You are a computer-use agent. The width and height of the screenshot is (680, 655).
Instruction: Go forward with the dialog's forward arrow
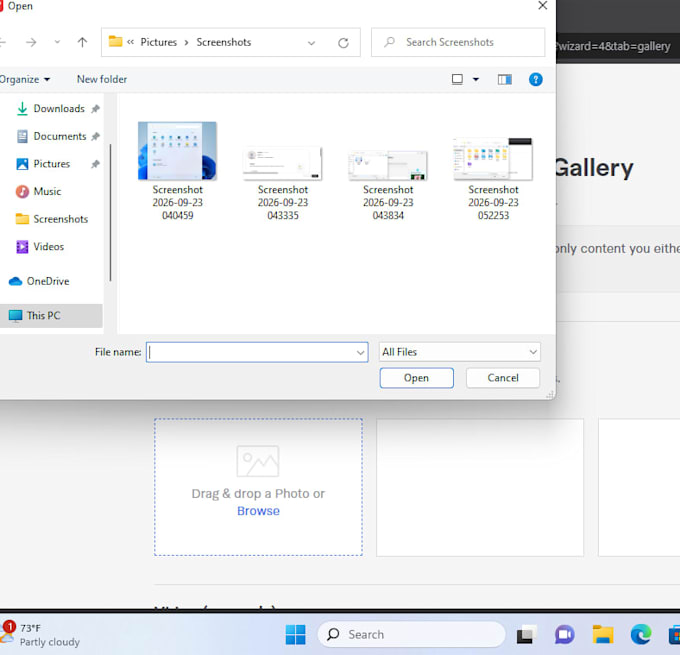click(x=31, y=43)
